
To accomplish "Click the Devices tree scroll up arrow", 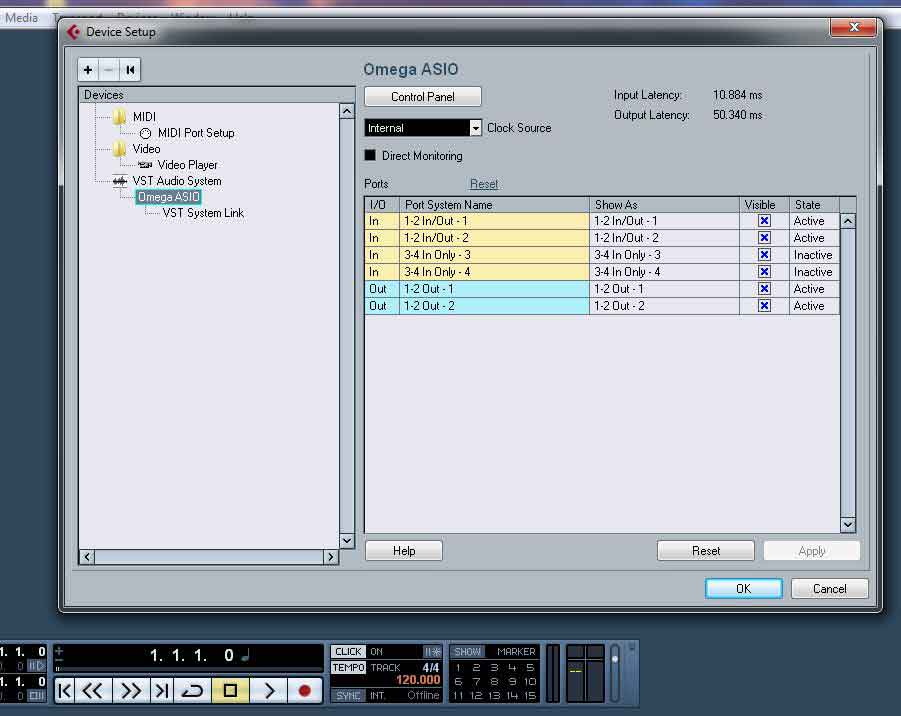I will pyautogui.click(x=347, y=111).
